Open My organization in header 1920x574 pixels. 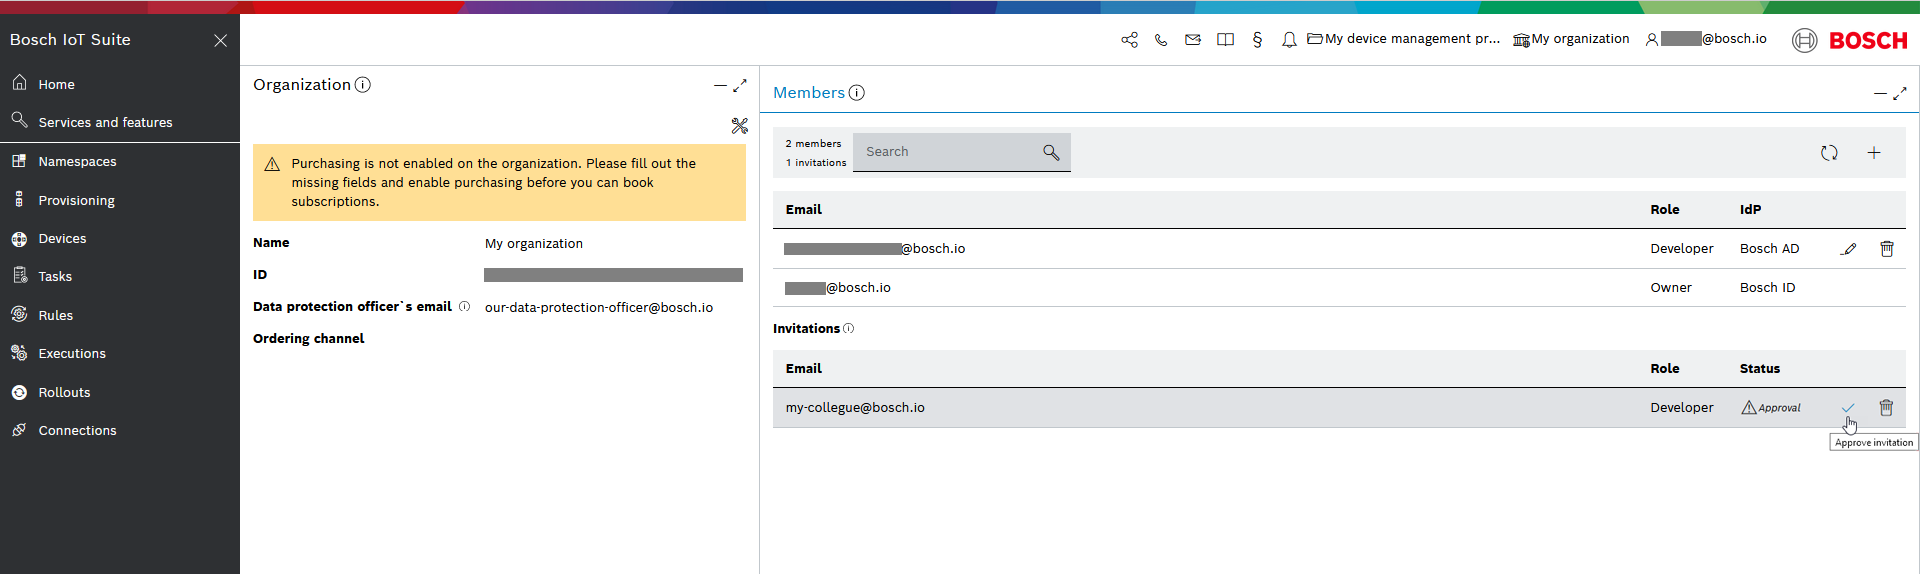[x=1571, y=39]
